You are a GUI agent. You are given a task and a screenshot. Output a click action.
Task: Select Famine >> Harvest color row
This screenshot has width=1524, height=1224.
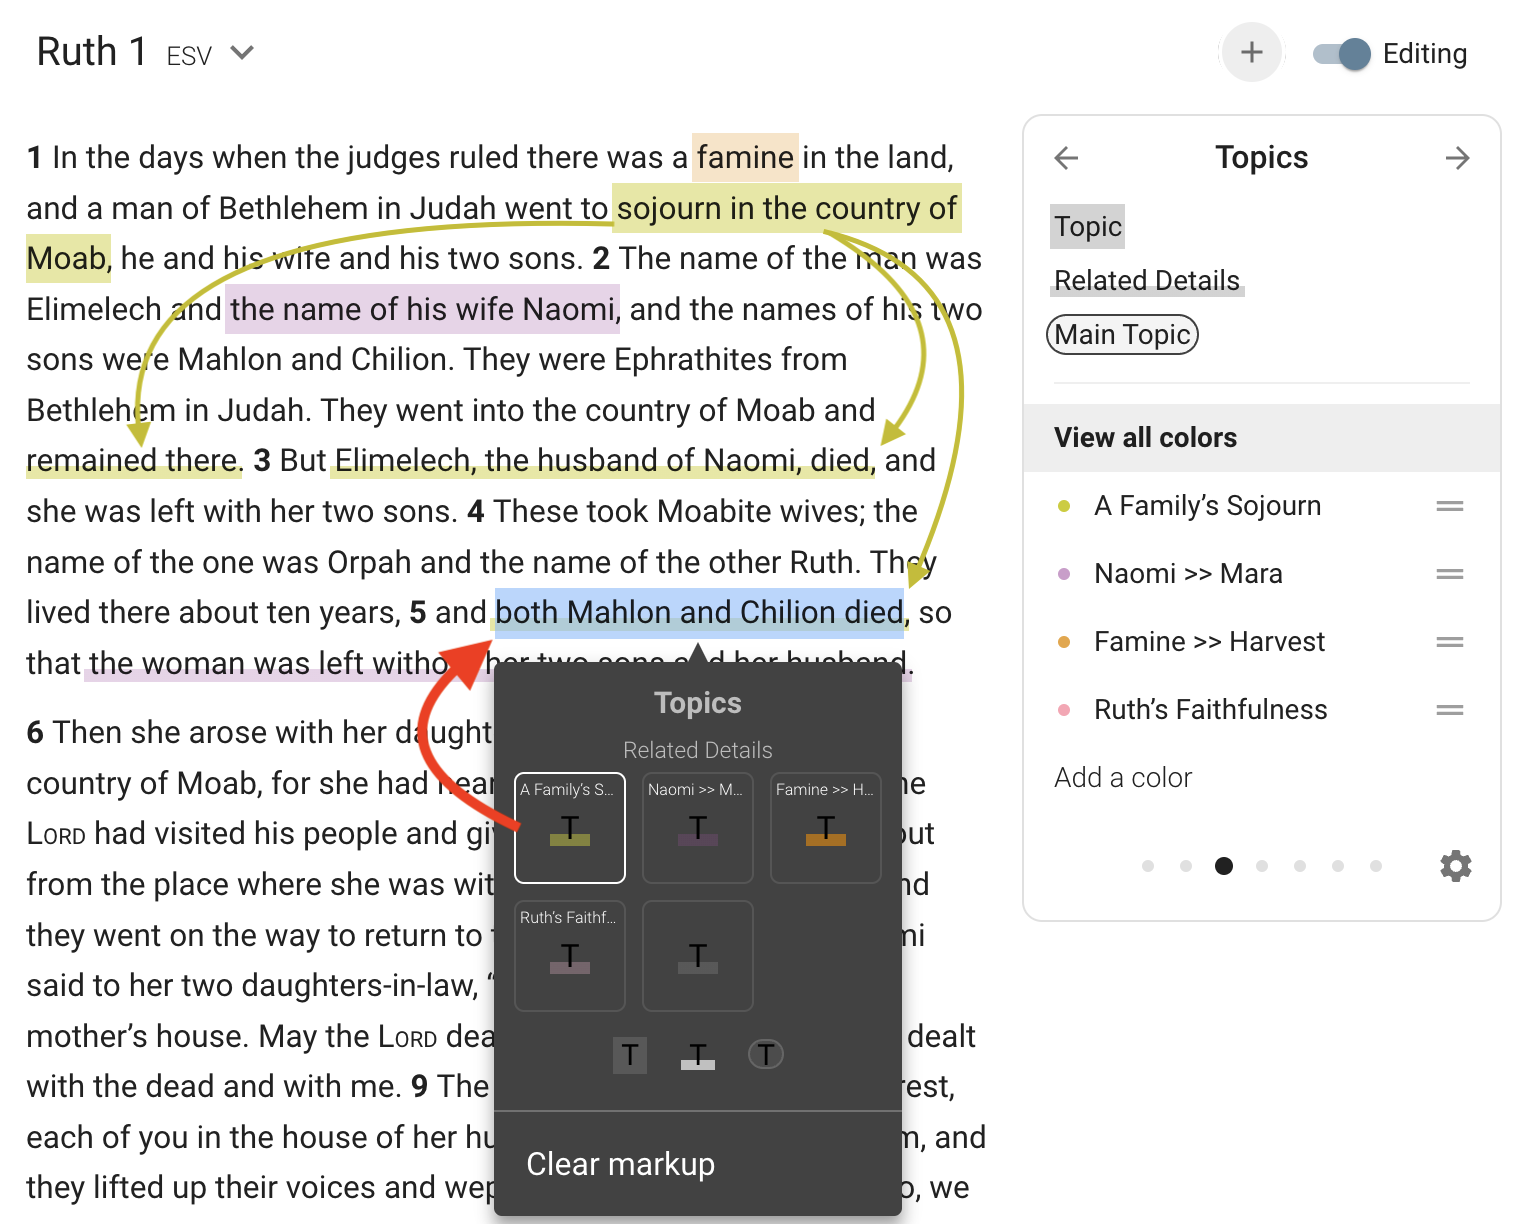(x=1262, y=642)
